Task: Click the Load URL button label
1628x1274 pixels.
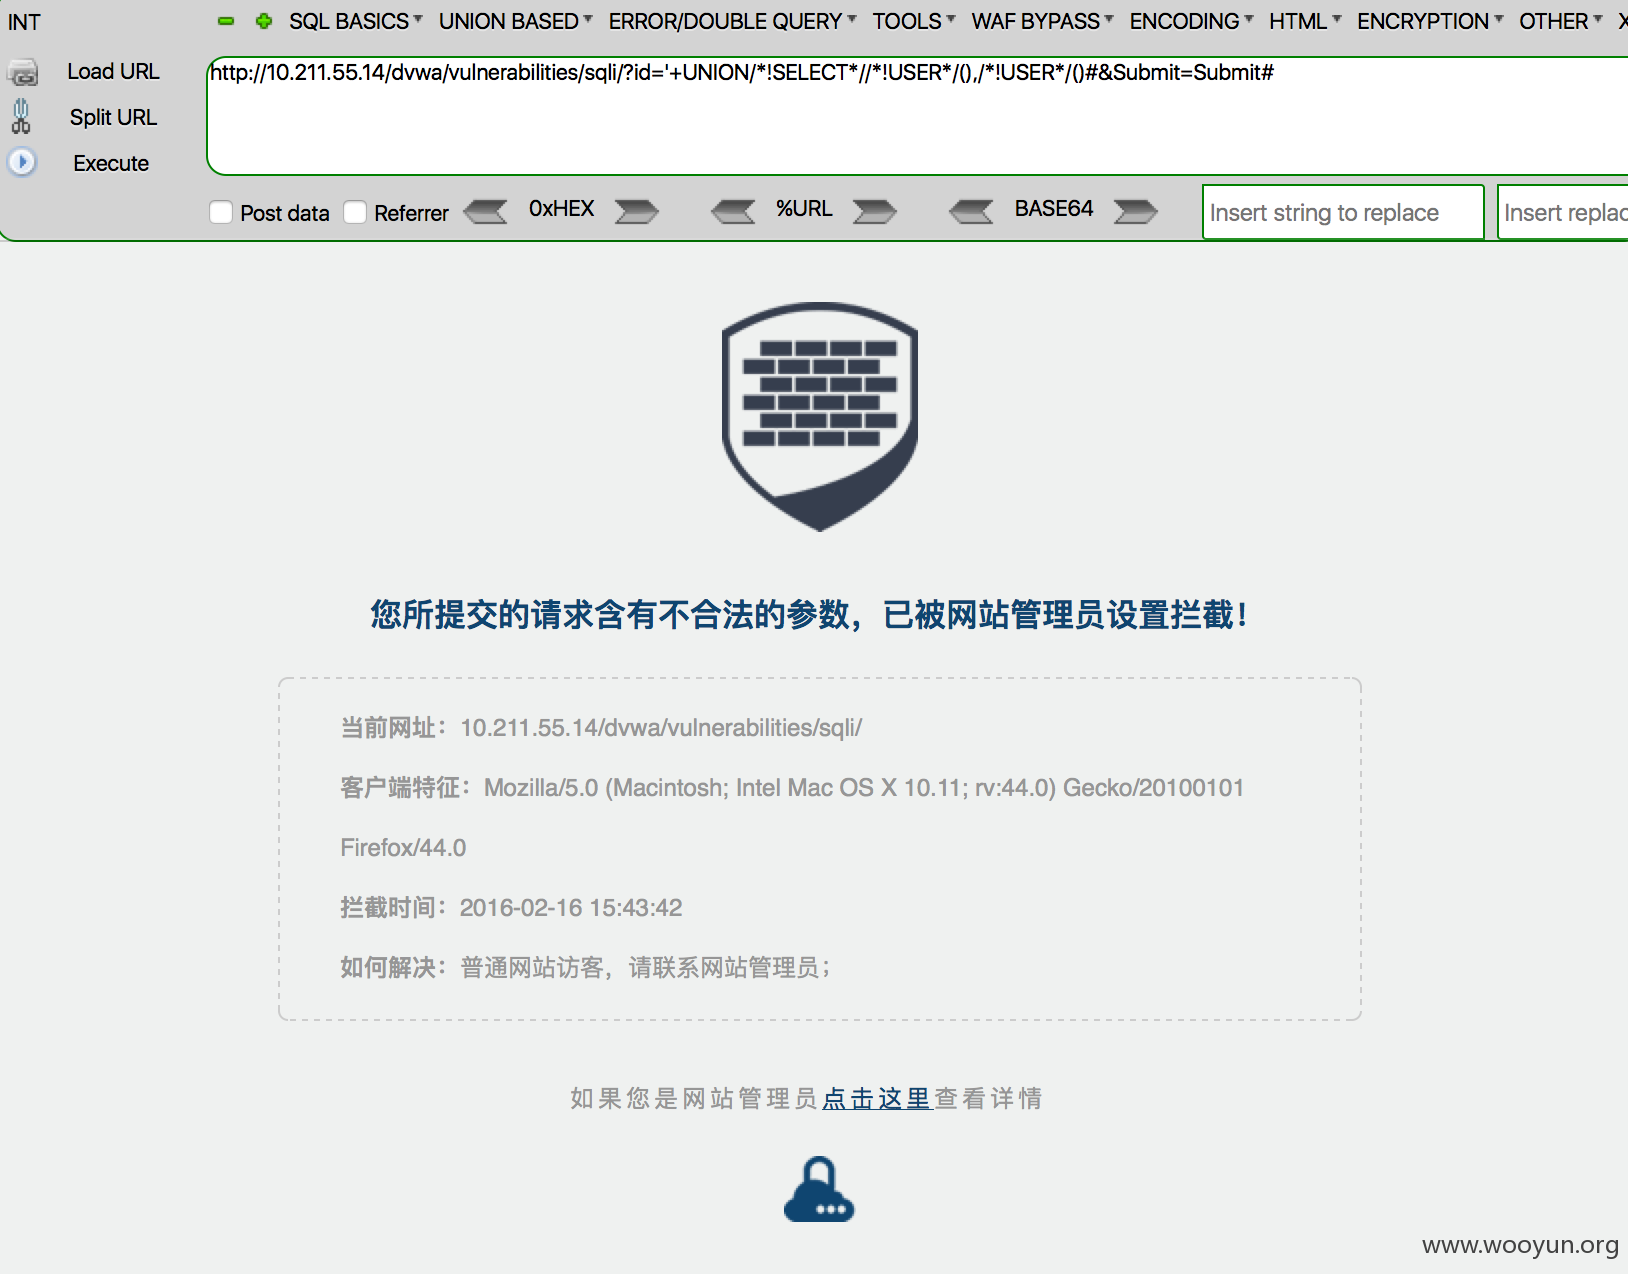Action: point(113,72)
